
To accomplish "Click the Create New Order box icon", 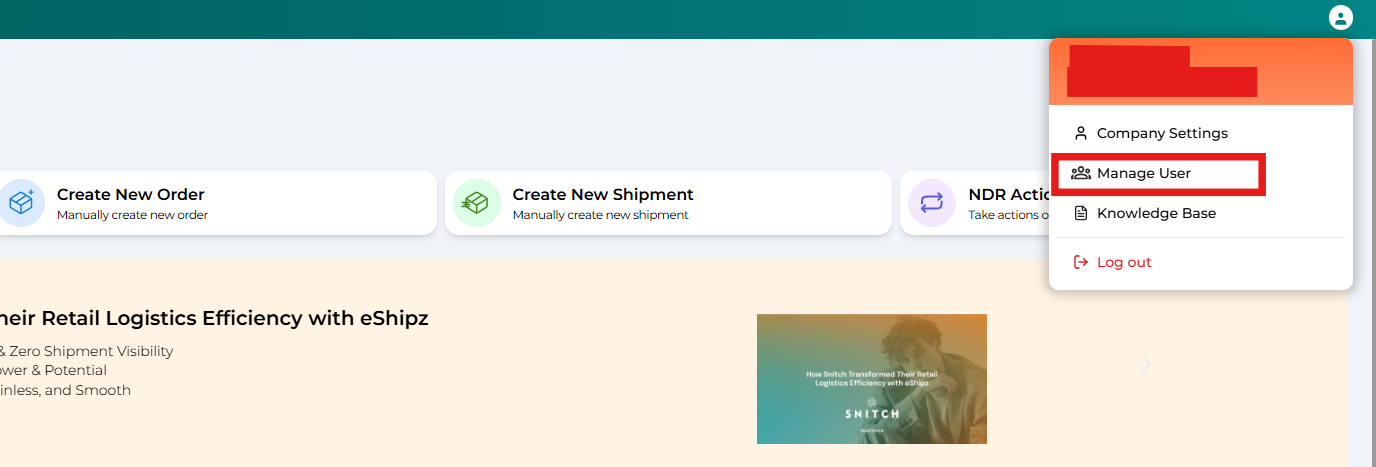I will [21, 203].
